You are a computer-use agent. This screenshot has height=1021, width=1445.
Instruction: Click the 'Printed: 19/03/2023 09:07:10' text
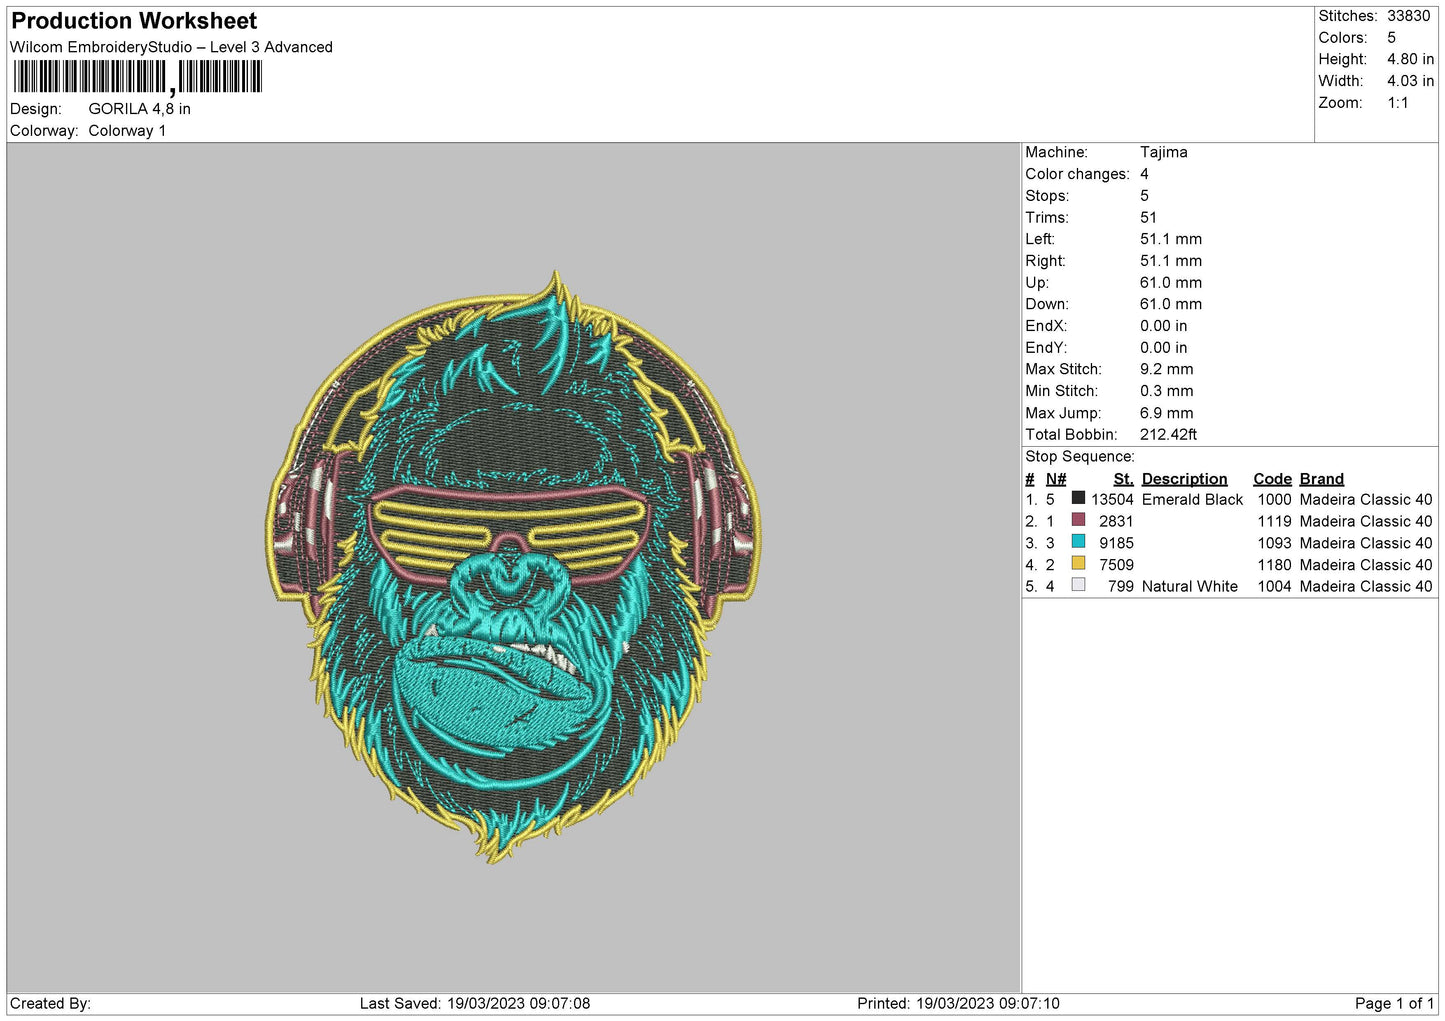coord(958,1004)
